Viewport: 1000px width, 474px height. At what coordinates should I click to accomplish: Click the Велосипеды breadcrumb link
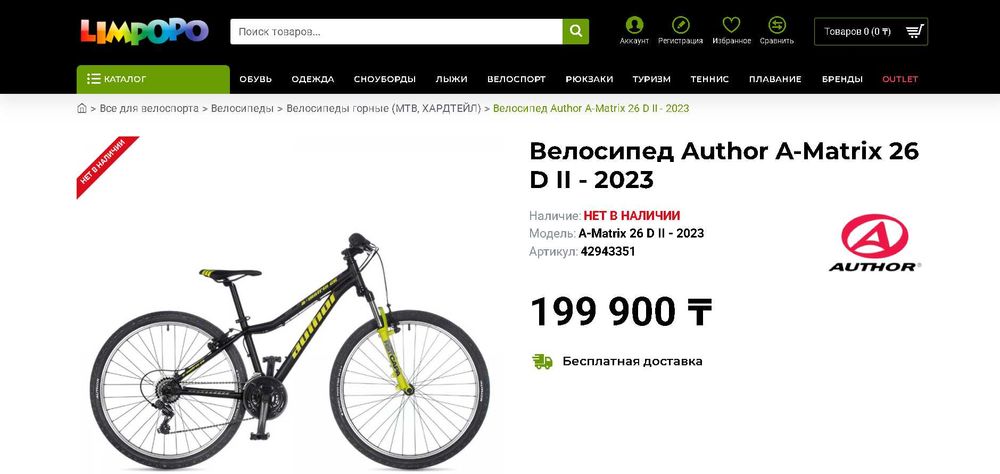[x=242, y=108]
